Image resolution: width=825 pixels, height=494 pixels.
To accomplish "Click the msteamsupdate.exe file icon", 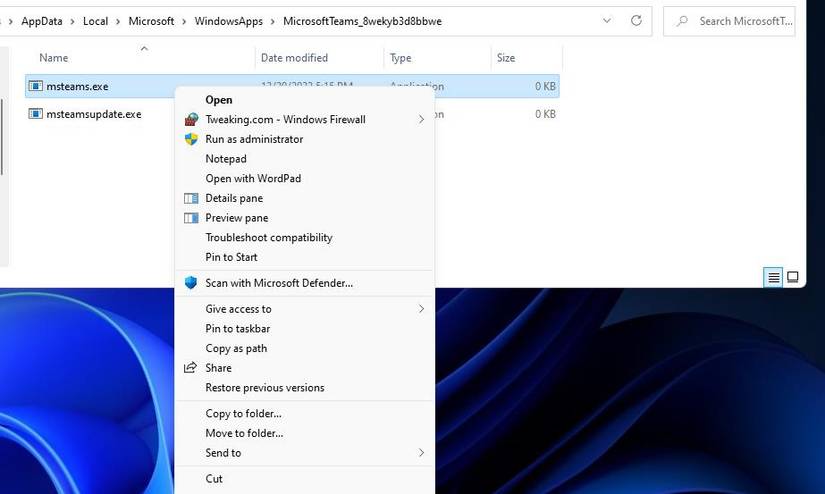I will click(35, 114).
